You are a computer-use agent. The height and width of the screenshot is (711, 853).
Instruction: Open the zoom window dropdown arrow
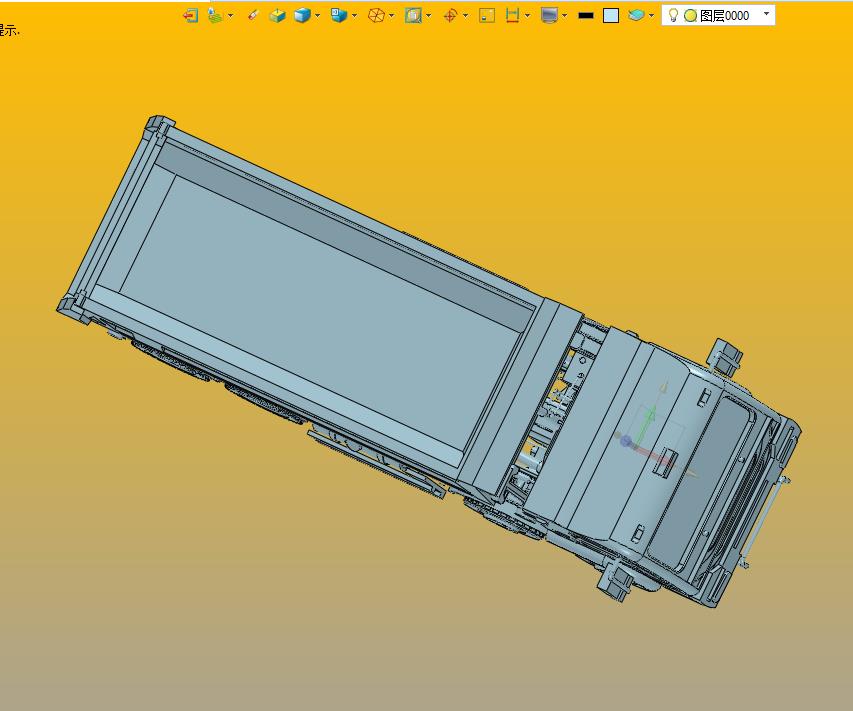pos(429,16)
